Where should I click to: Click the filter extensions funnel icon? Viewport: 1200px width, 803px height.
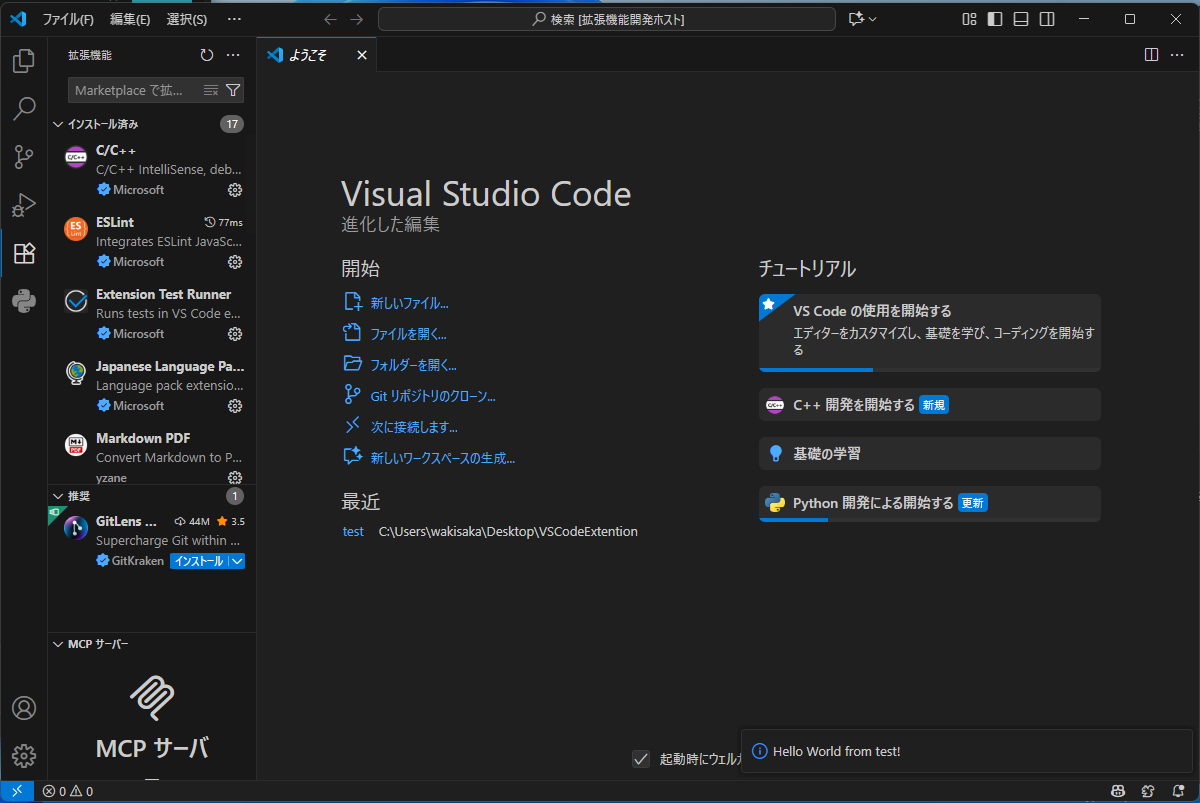tap(233, 90)
